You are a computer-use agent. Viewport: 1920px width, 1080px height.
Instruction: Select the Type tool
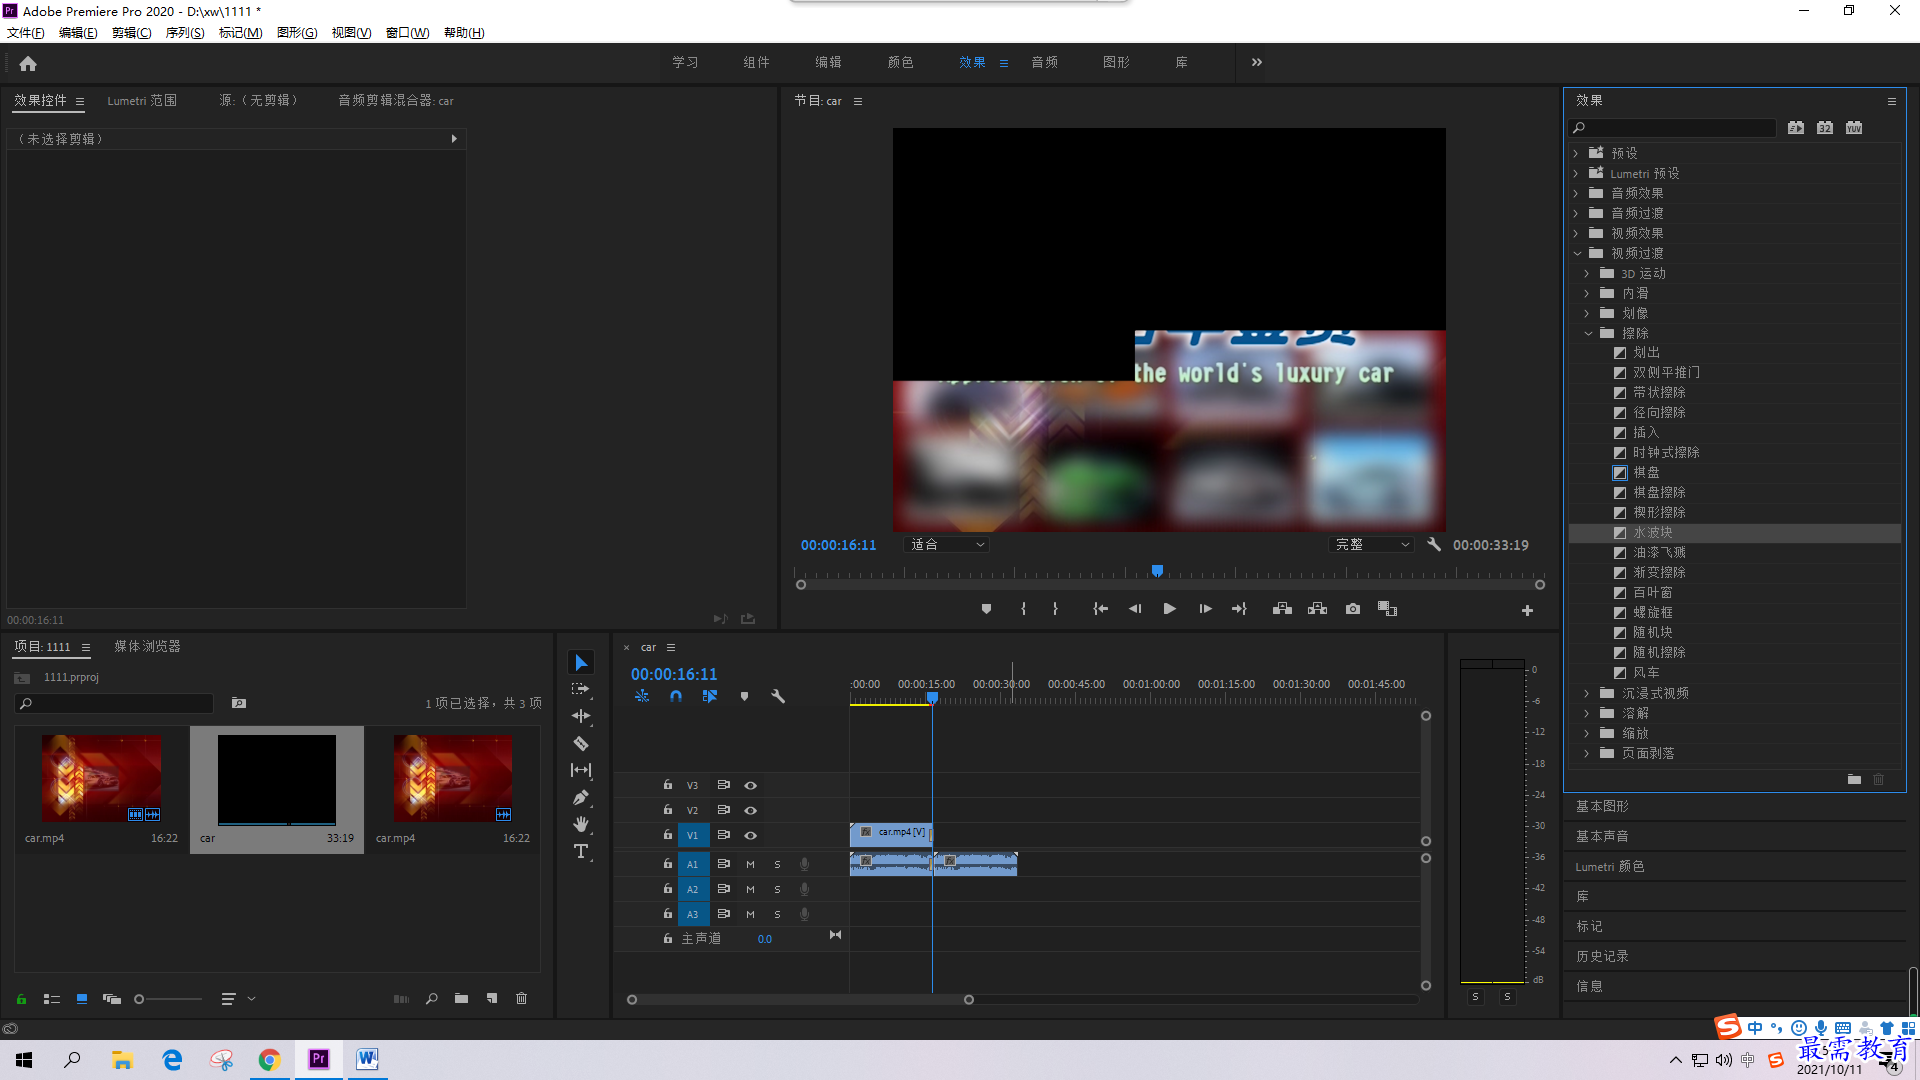click(x=581, y=851)
